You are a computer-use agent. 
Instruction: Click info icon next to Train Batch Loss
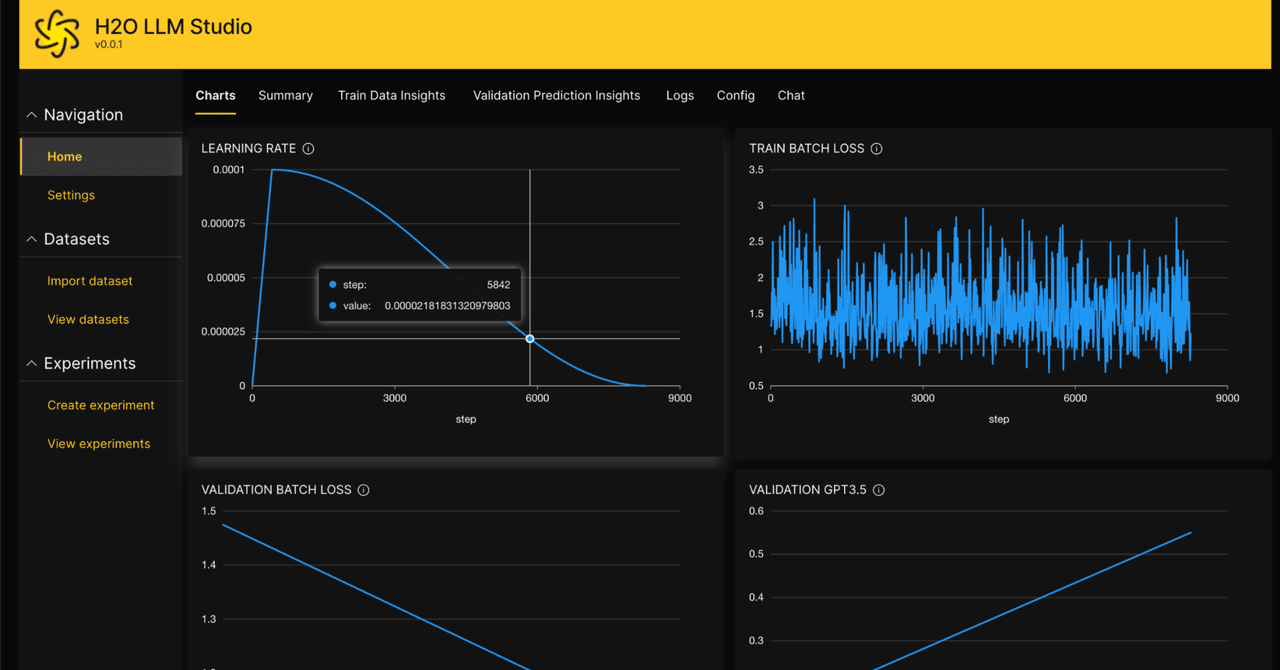pos(876,149)
